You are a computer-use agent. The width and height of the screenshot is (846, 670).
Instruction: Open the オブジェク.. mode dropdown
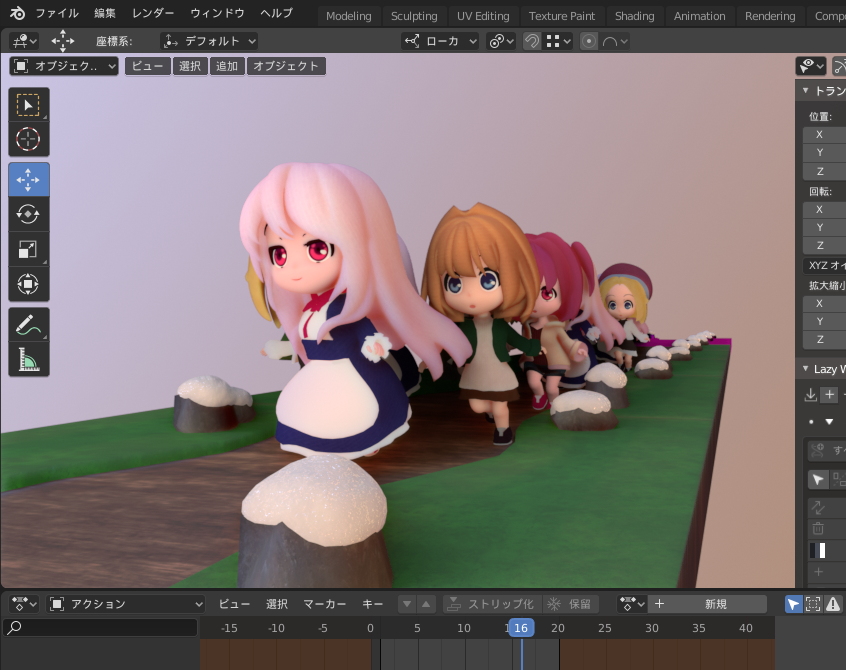click(64, 66)
